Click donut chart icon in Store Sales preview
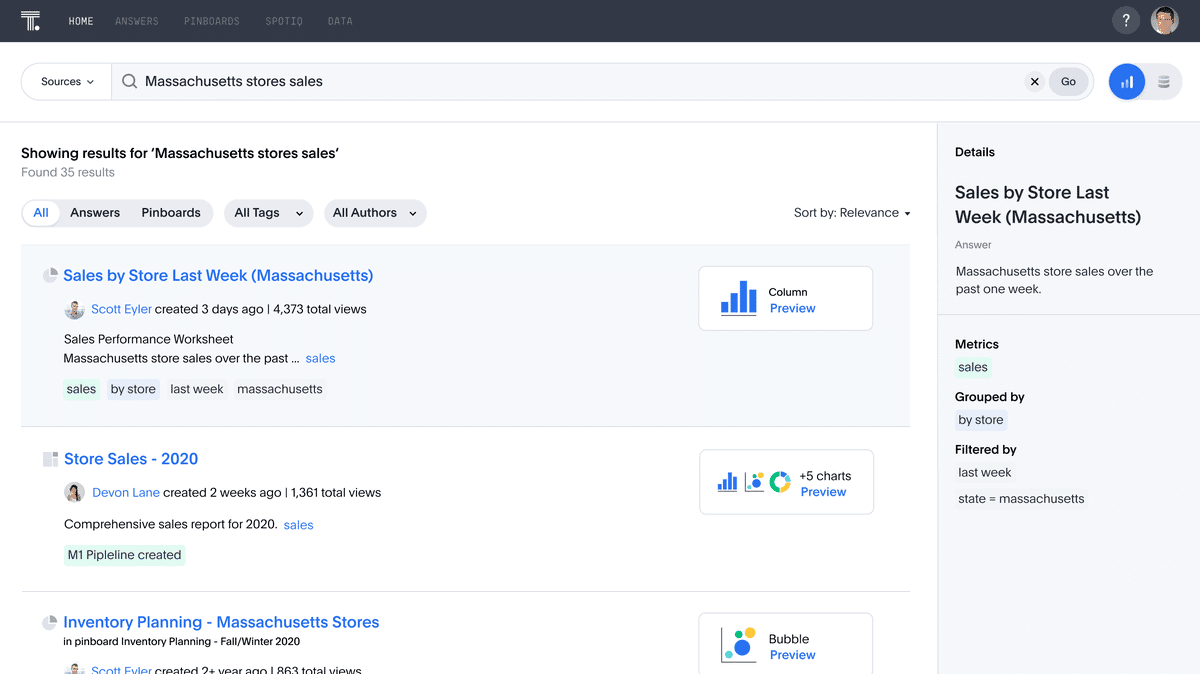The image size is (1200, 674). point(780,482)
